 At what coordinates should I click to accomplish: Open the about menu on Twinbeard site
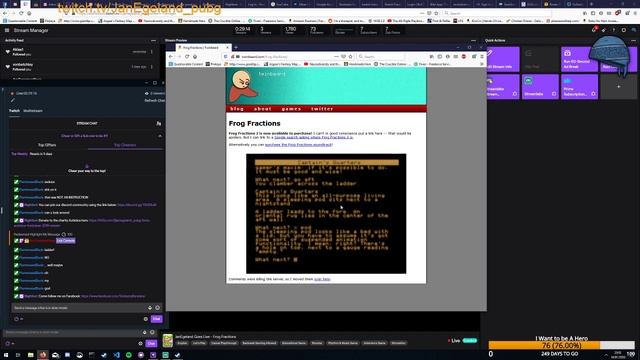262,109
